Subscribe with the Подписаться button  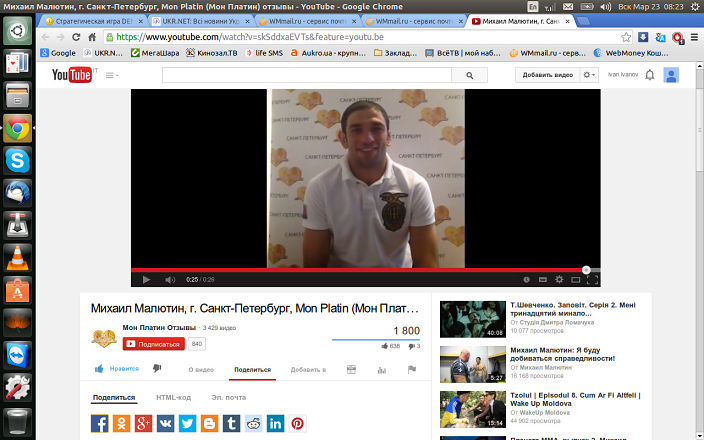[x=153, y=344]
